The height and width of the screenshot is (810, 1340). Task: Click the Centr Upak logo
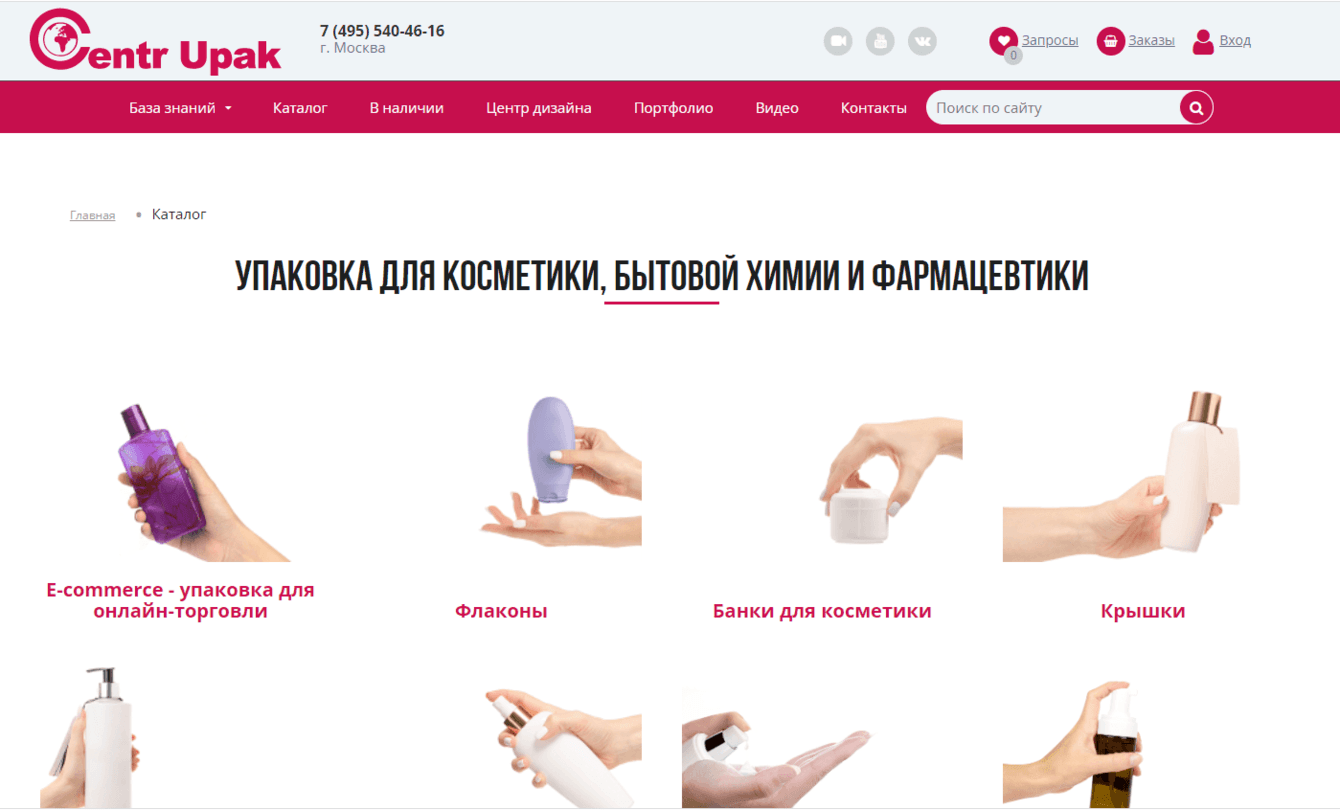[x=156, y=41]
